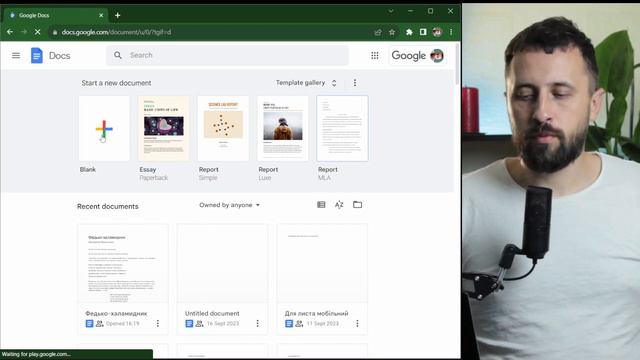Open the browser extensions puzzle icon

(409, 32)
